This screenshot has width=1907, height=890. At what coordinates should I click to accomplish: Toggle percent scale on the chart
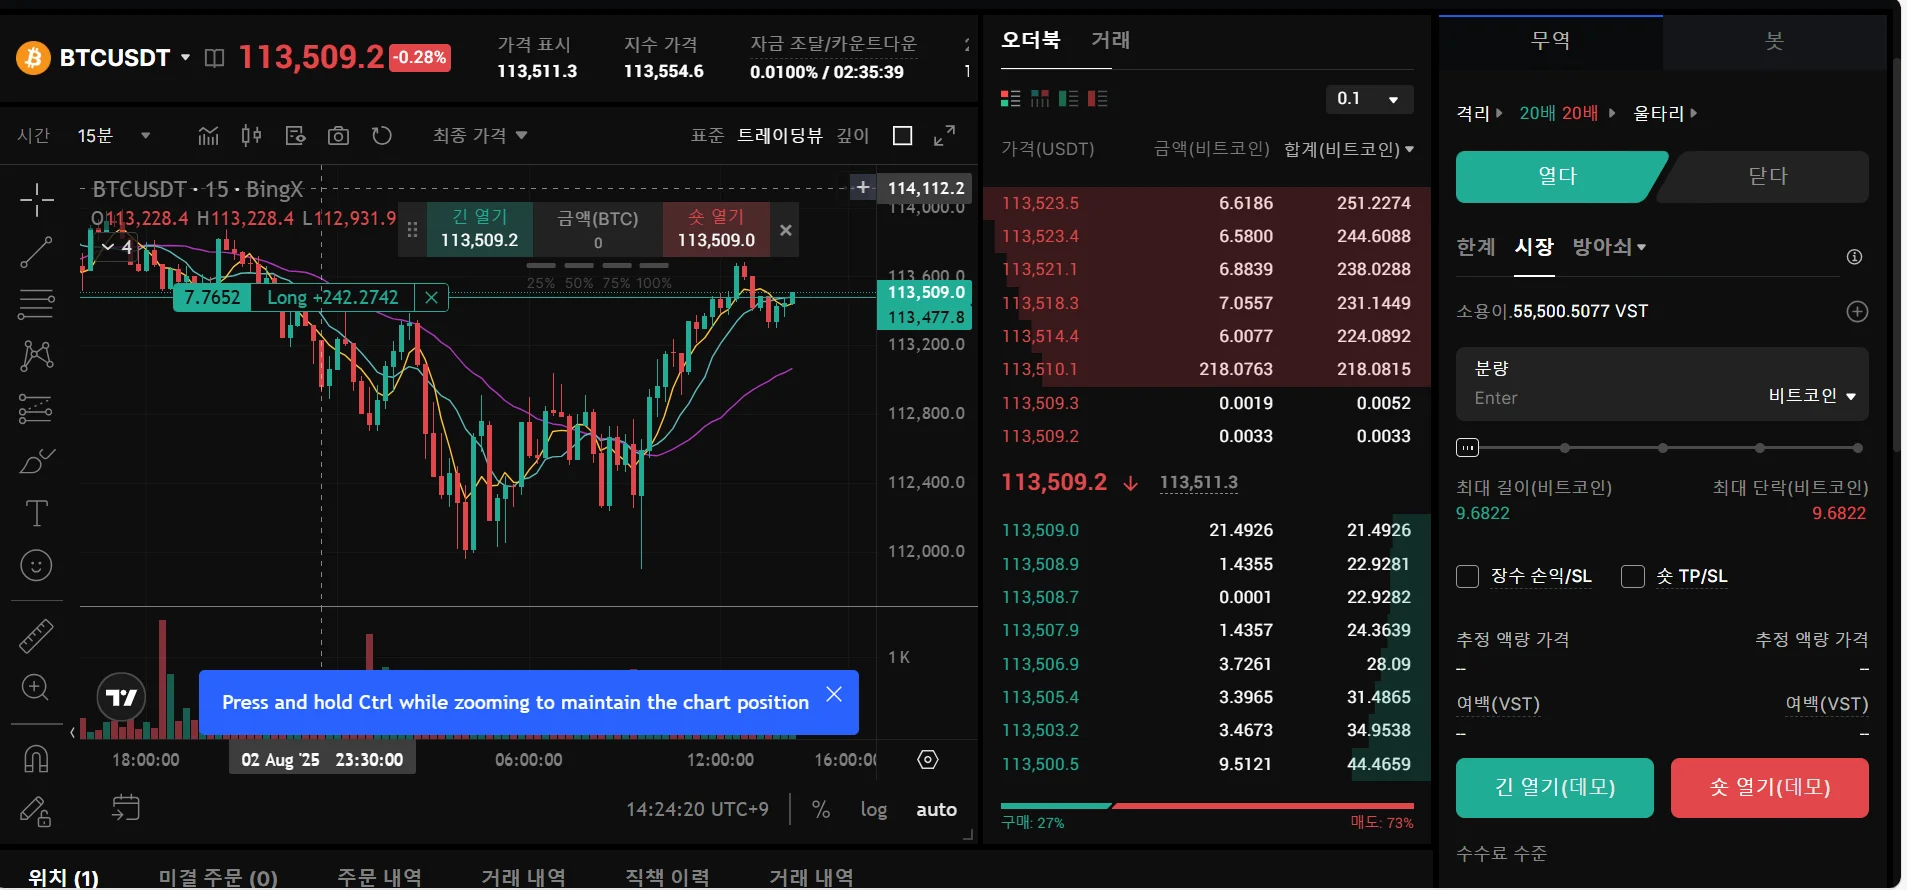point(821,809)
